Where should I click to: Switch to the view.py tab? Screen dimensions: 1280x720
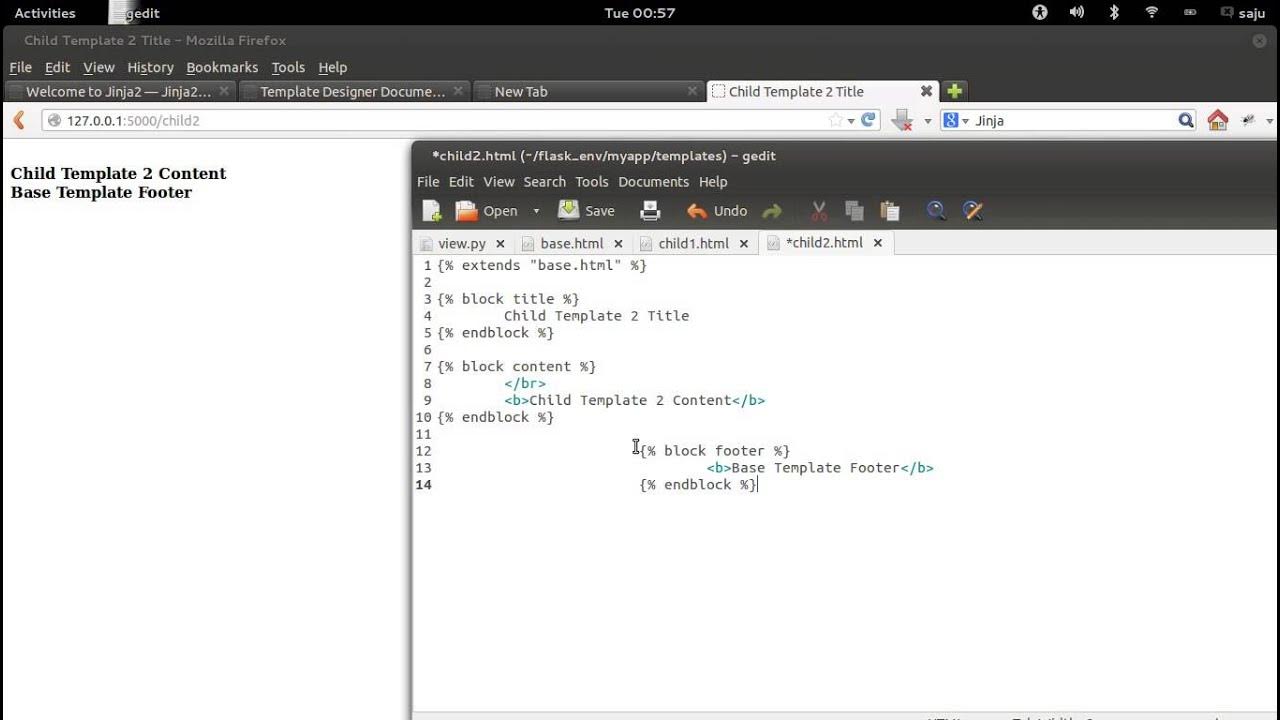(462, 243)
